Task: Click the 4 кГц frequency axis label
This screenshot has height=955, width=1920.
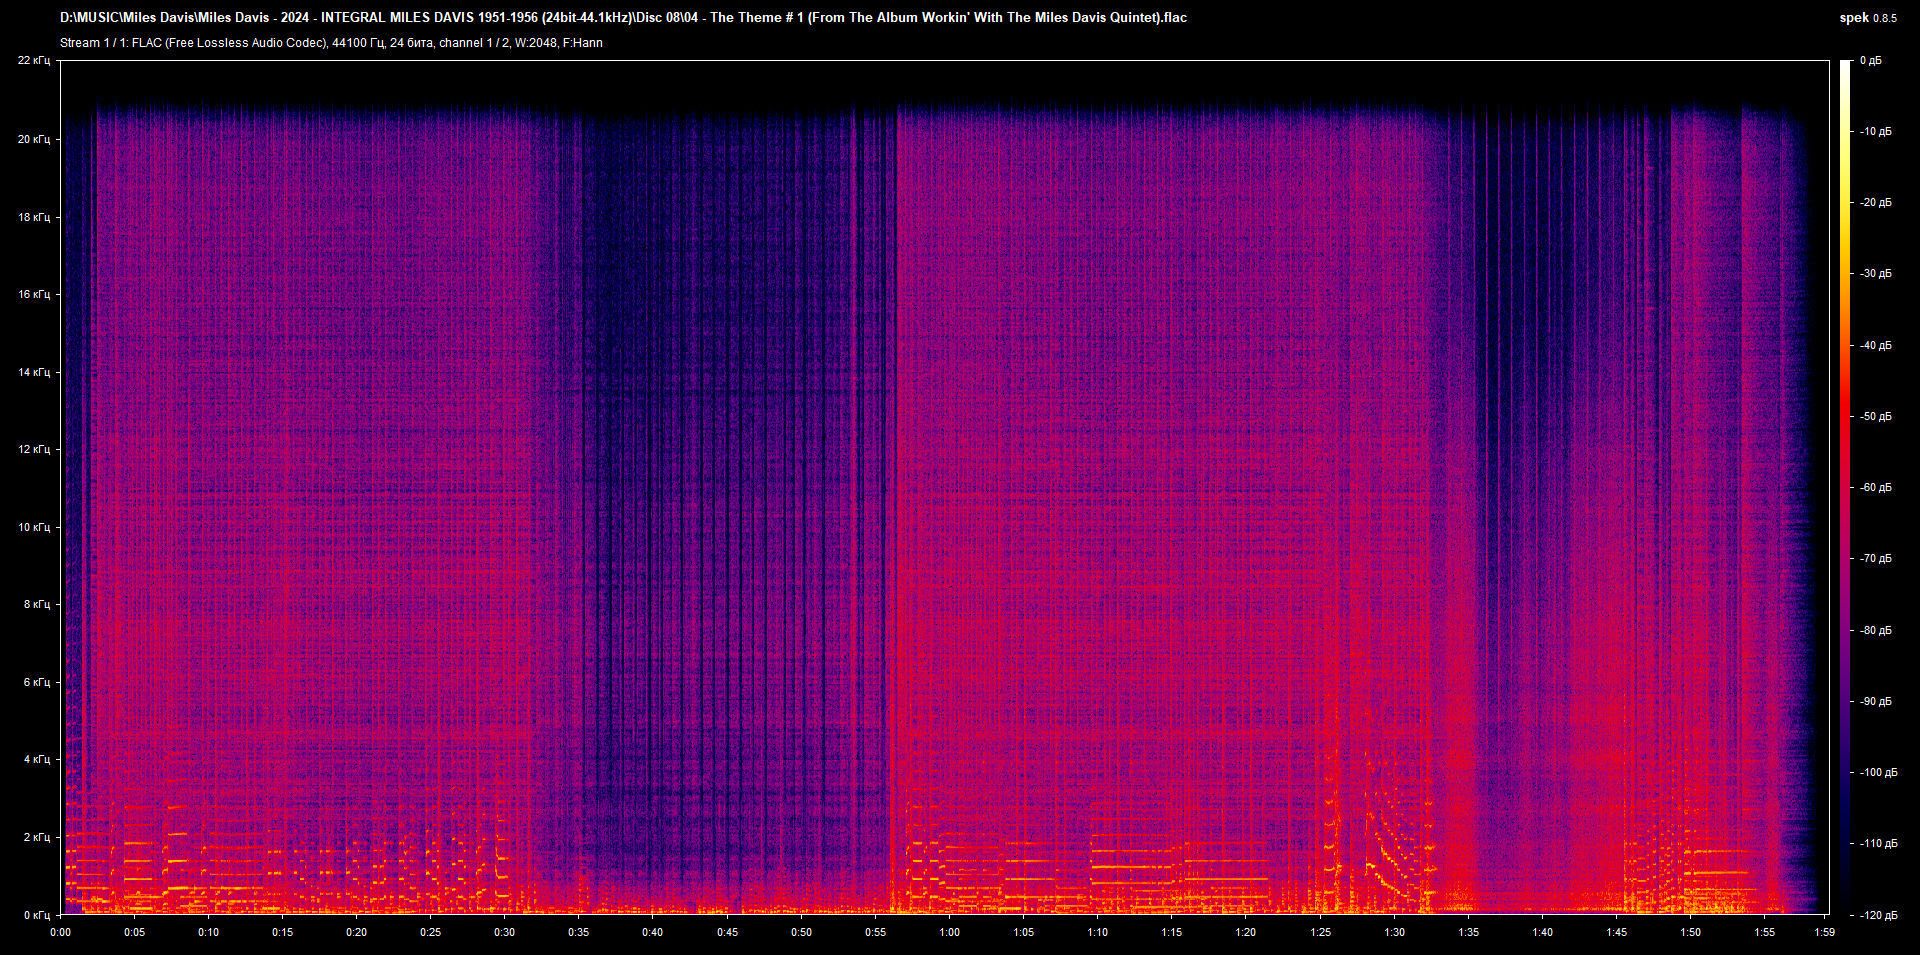Action: (37, 759)
